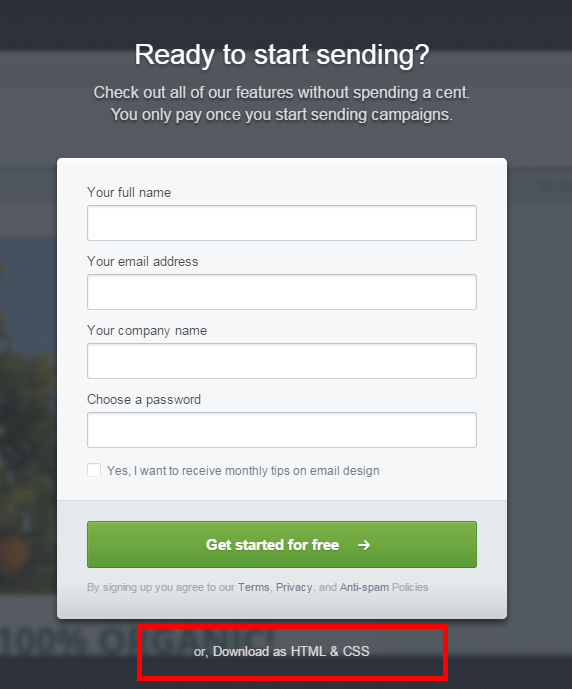The image size is (572, 689).
Task: Click the 'Get started for free' button
Action: (x=282, y=544)
